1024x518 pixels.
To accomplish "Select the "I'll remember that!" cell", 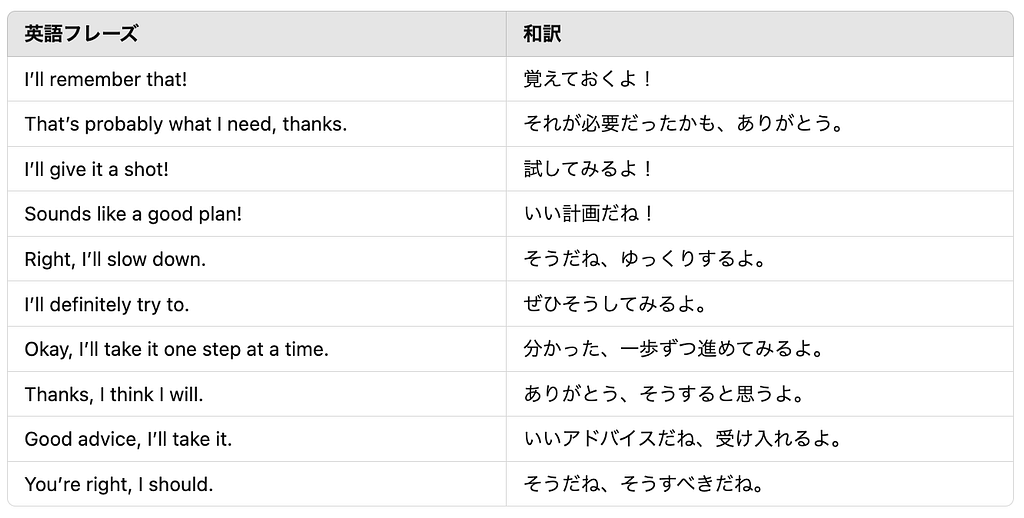I will coord(105,80).
